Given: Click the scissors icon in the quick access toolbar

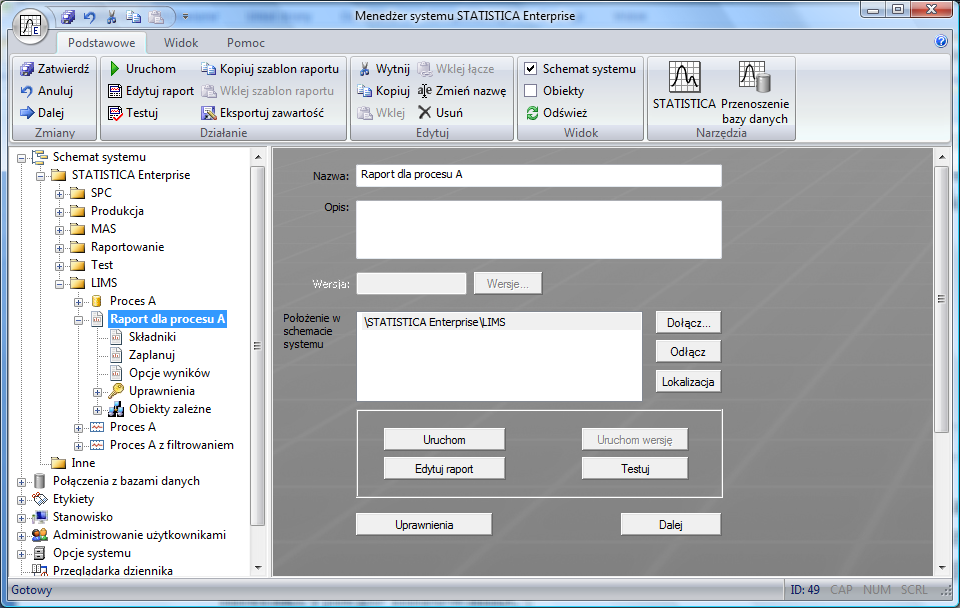Looking at the screenshot, I should coord(111,17).
